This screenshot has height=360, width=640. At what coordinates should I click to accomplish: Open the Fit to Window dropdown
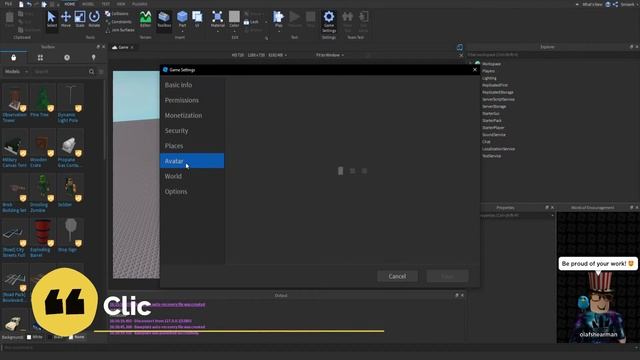click(330, 55)
